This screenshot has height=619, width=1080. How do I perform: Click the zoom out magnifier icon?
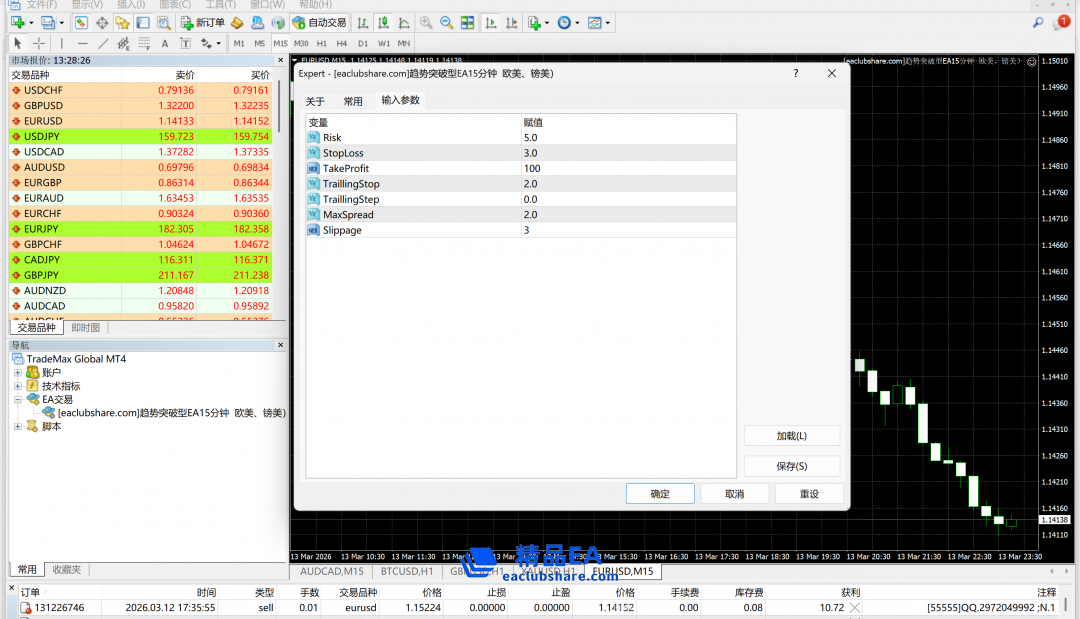(446, 22)
